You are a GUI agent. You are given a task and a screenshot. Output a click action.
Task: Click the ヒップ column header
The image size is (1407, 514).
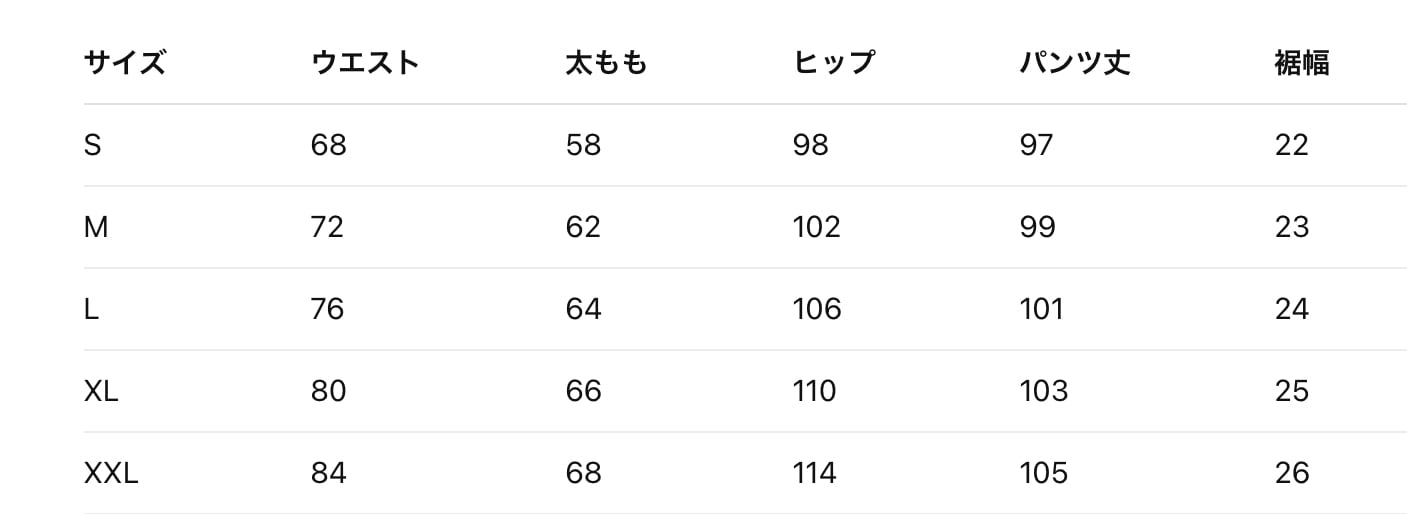(x=834, y=63)
